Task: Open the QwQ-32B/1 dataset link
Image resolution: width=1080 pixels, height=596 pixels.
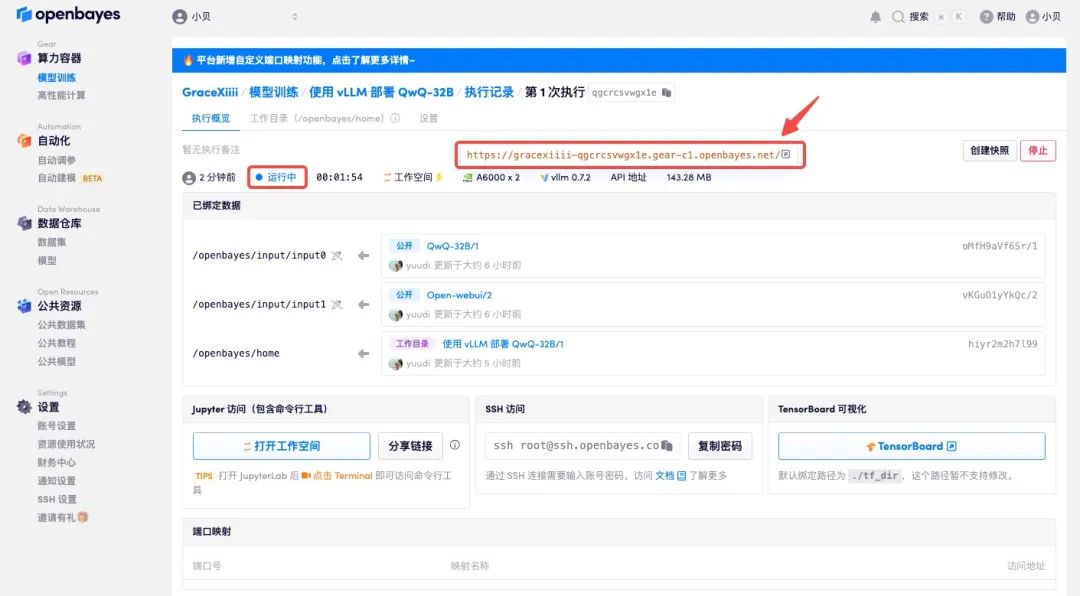Action: (x=453, y=246)
